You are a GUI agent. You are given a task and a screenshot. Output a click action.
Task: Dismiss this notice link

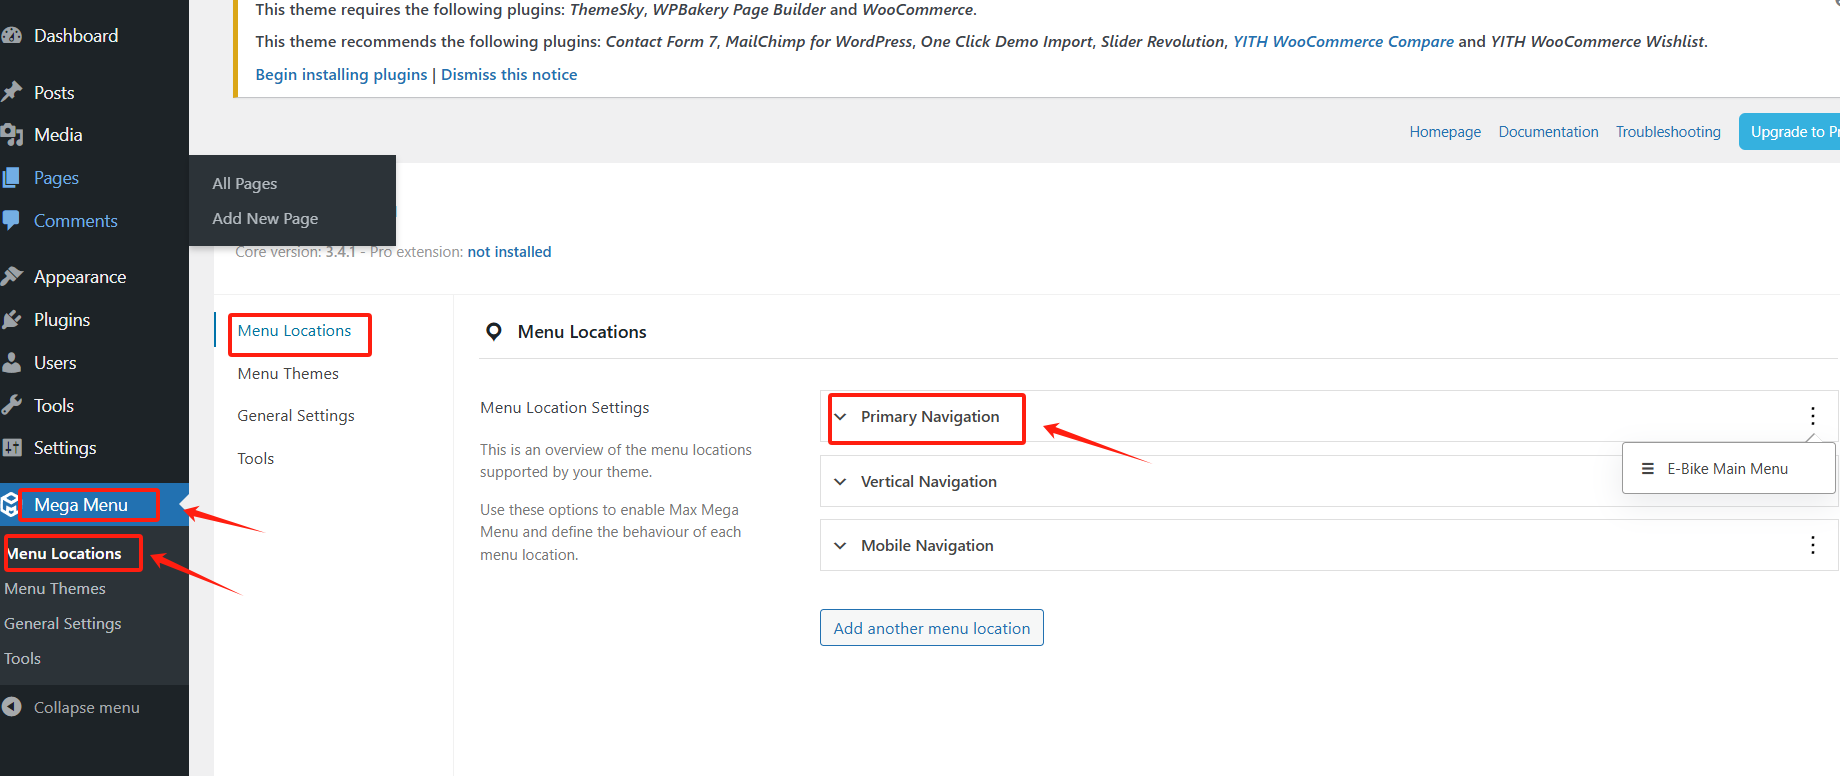pos(509,75)
